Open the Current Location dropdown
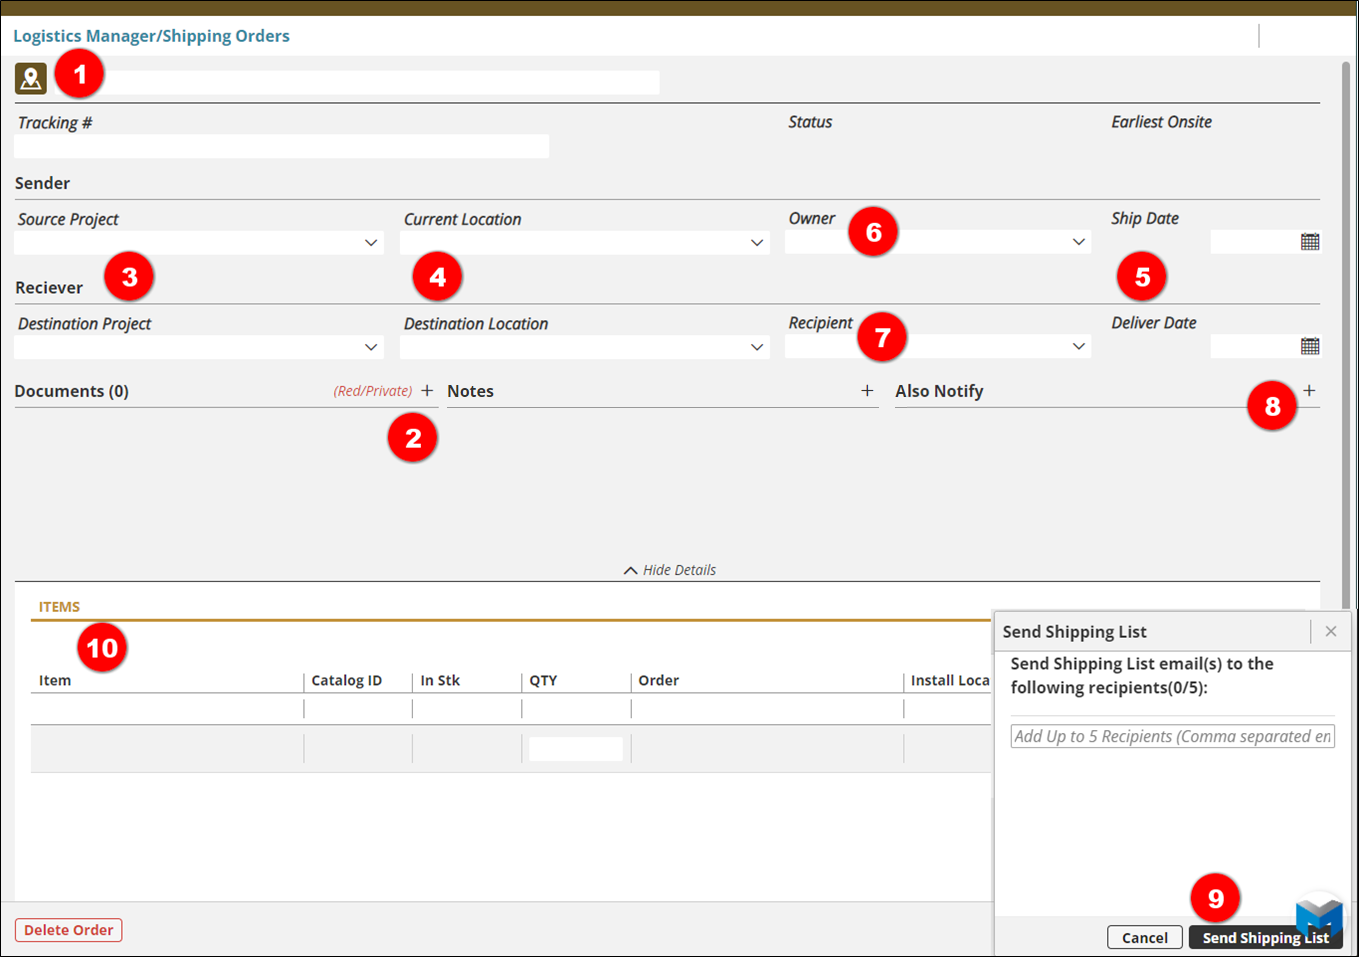This screenshot has height=962, width=1362. [x=757, y=243]
